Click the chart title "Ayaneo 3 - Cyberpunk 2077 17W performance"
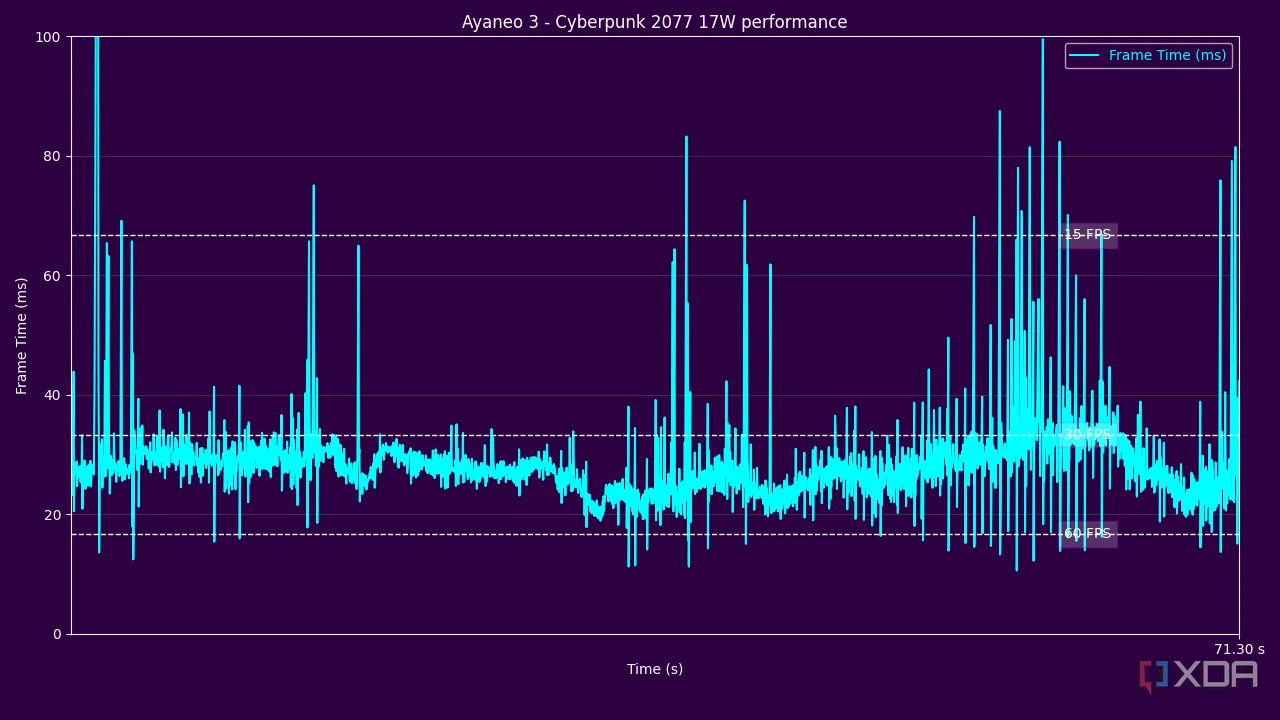This screenshot has height=720, width=1280. pos(654,22)
